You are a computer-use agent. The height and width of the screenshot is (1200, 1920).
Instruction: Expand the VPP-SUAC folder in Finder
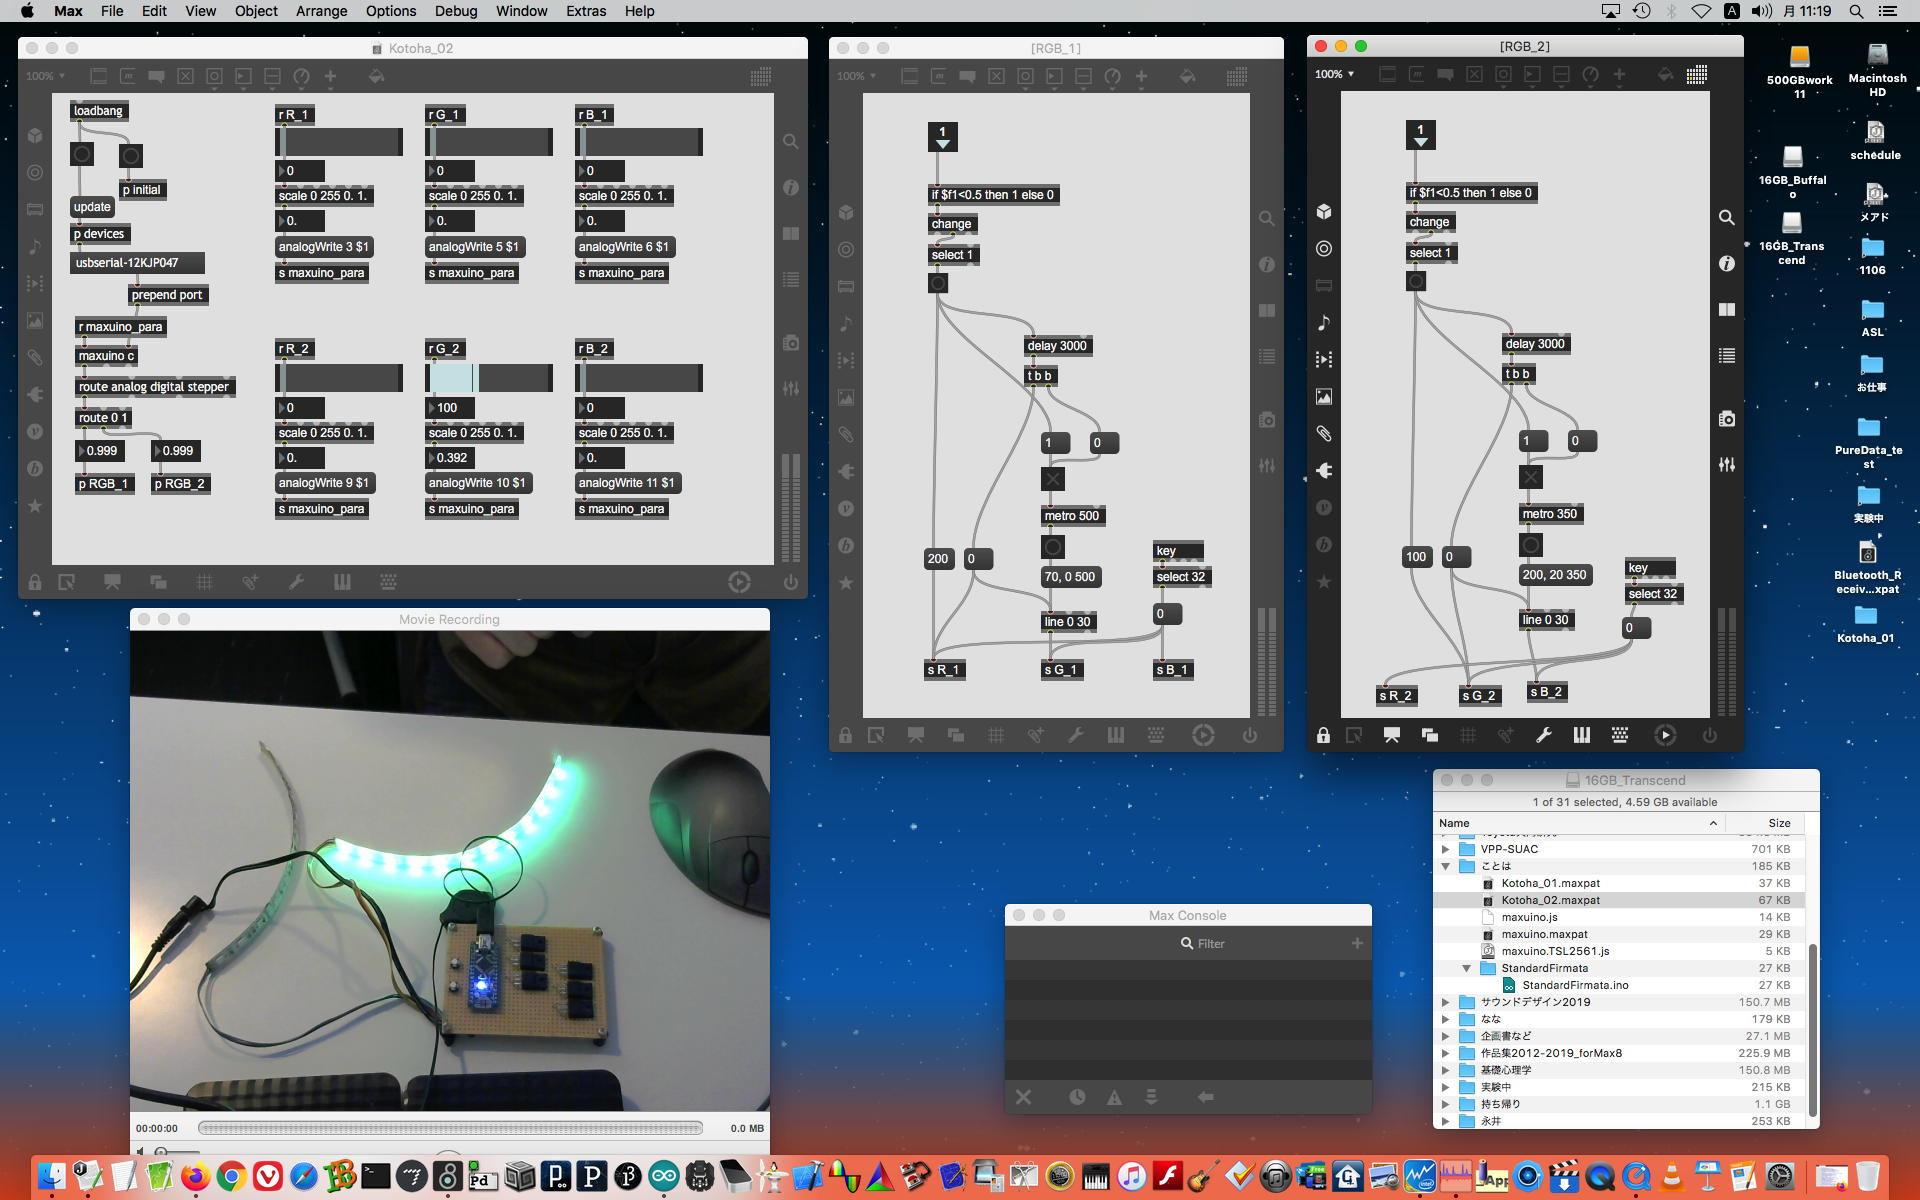tap(1445, 849)
